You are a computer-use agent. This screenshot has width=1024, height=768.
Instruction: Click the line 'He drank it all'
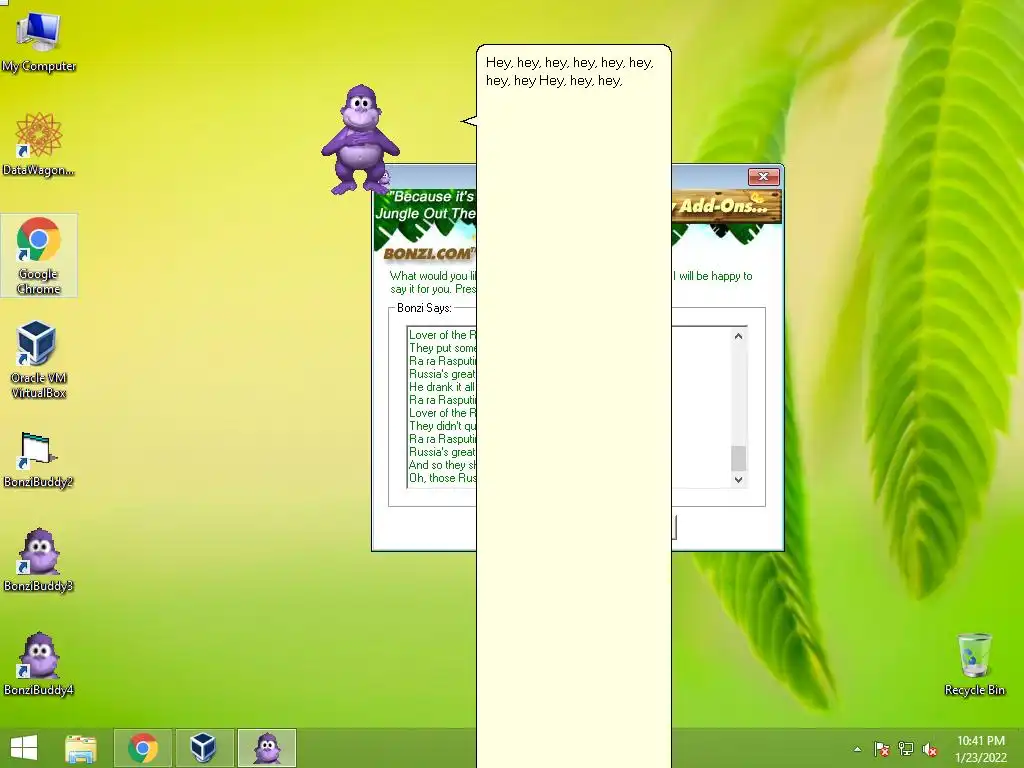(x=442, y=387)
